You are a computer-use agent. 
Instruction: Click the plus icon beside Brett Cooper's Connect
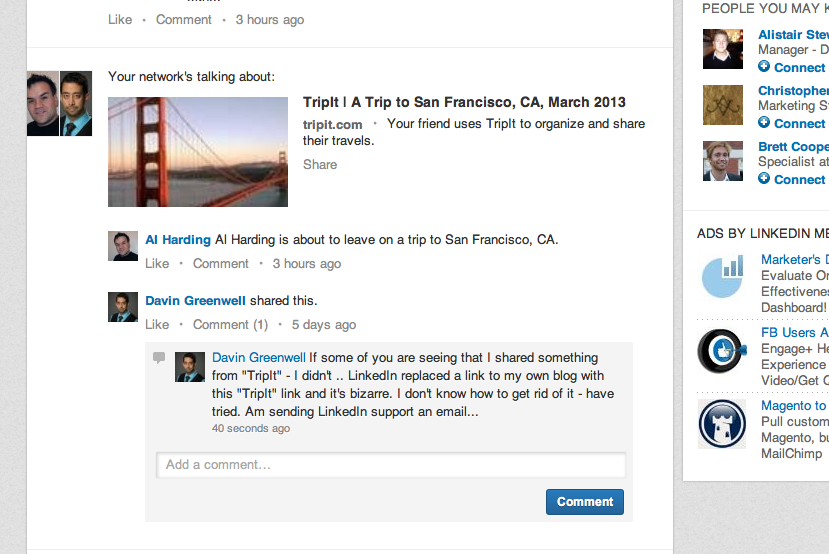763,178
